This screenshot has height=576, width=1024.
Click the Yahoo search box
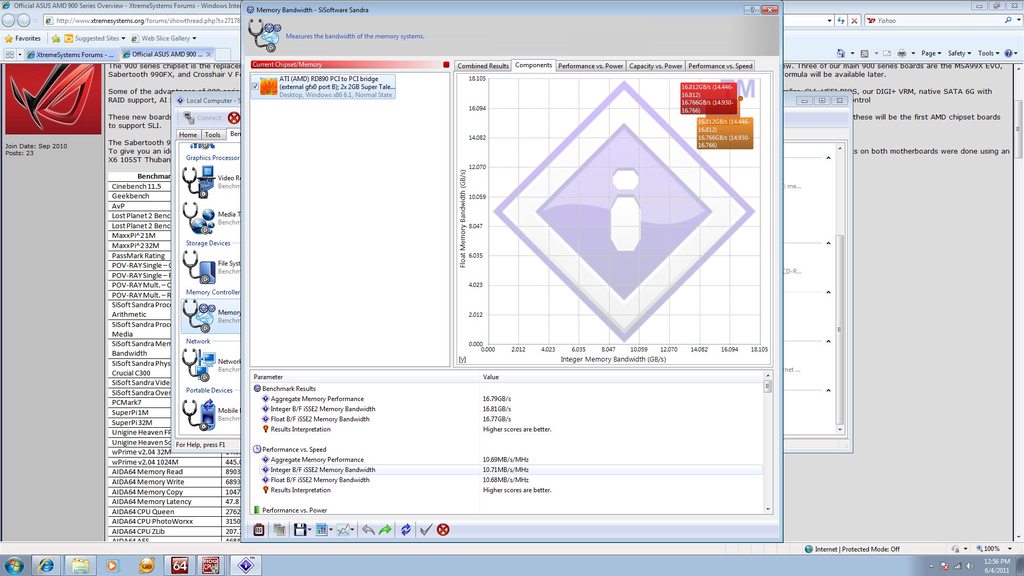pos(937,20)
